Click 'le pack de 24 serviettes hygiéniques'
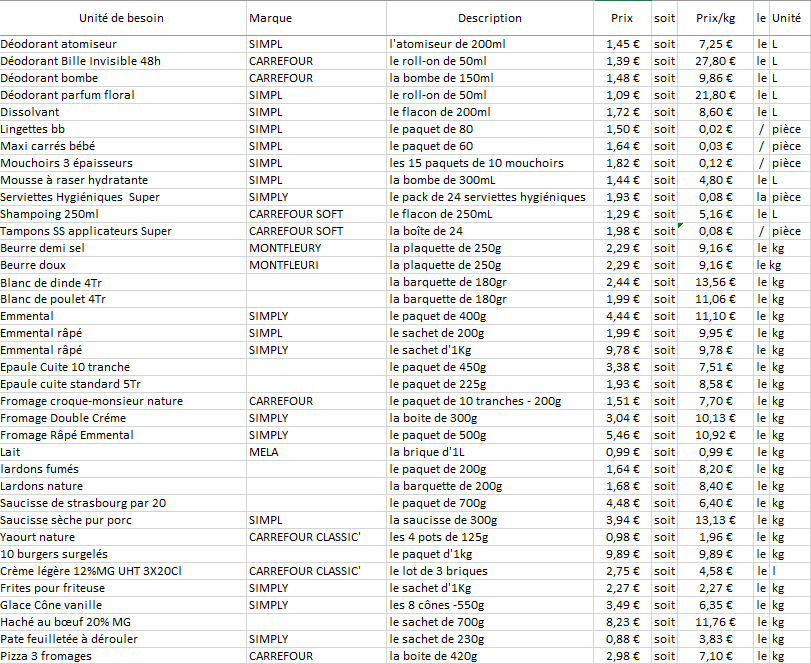This screenshot has height=664, width=811. coord(490,198)
